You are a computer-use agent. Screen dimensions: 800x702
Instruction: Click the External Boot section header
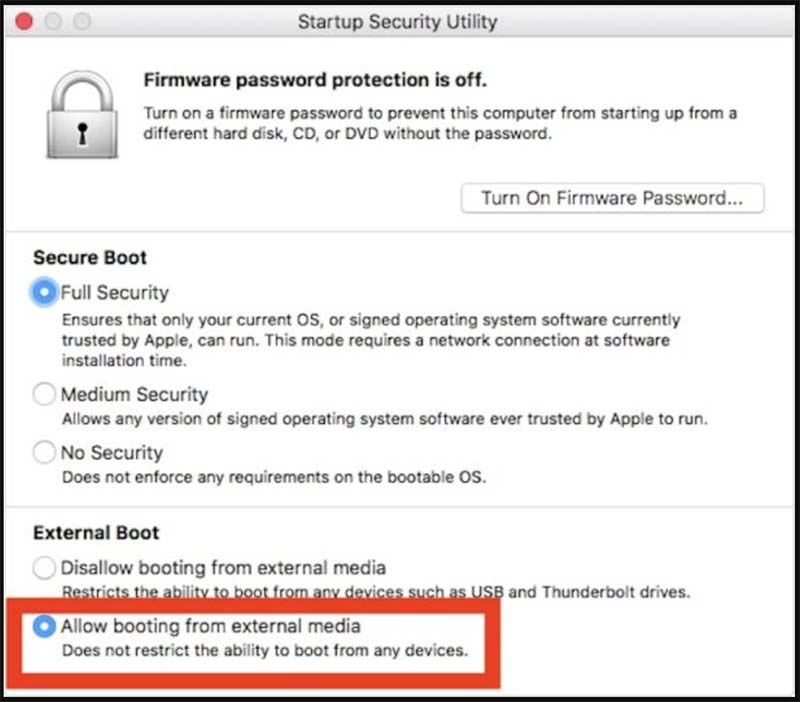[95, 532]
